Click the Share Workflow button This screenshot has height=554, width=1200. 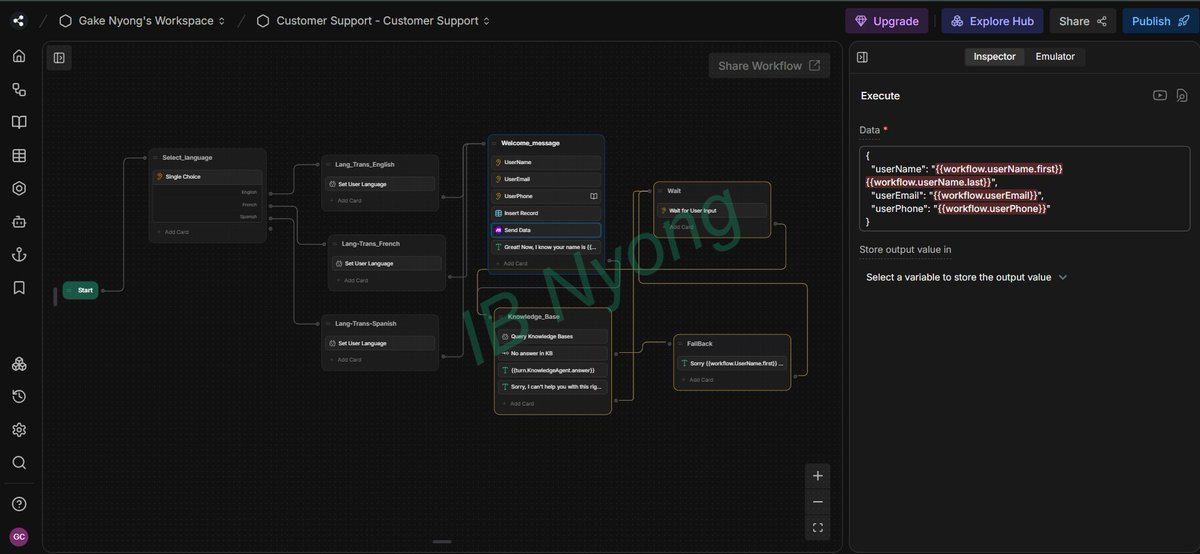(769, 66)
